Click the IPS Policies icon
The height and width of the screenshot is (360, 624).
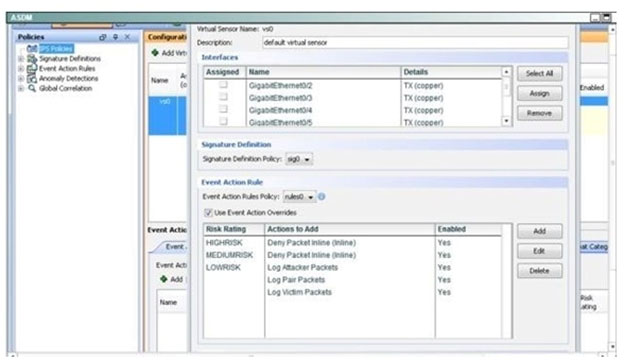pos(32,49)
